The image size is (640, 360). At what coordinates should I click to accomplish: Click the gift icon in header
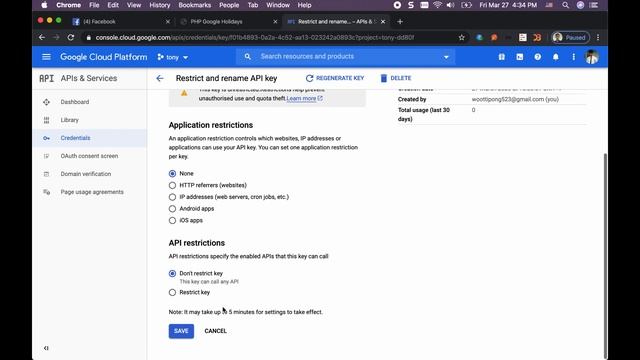(502, 57)
